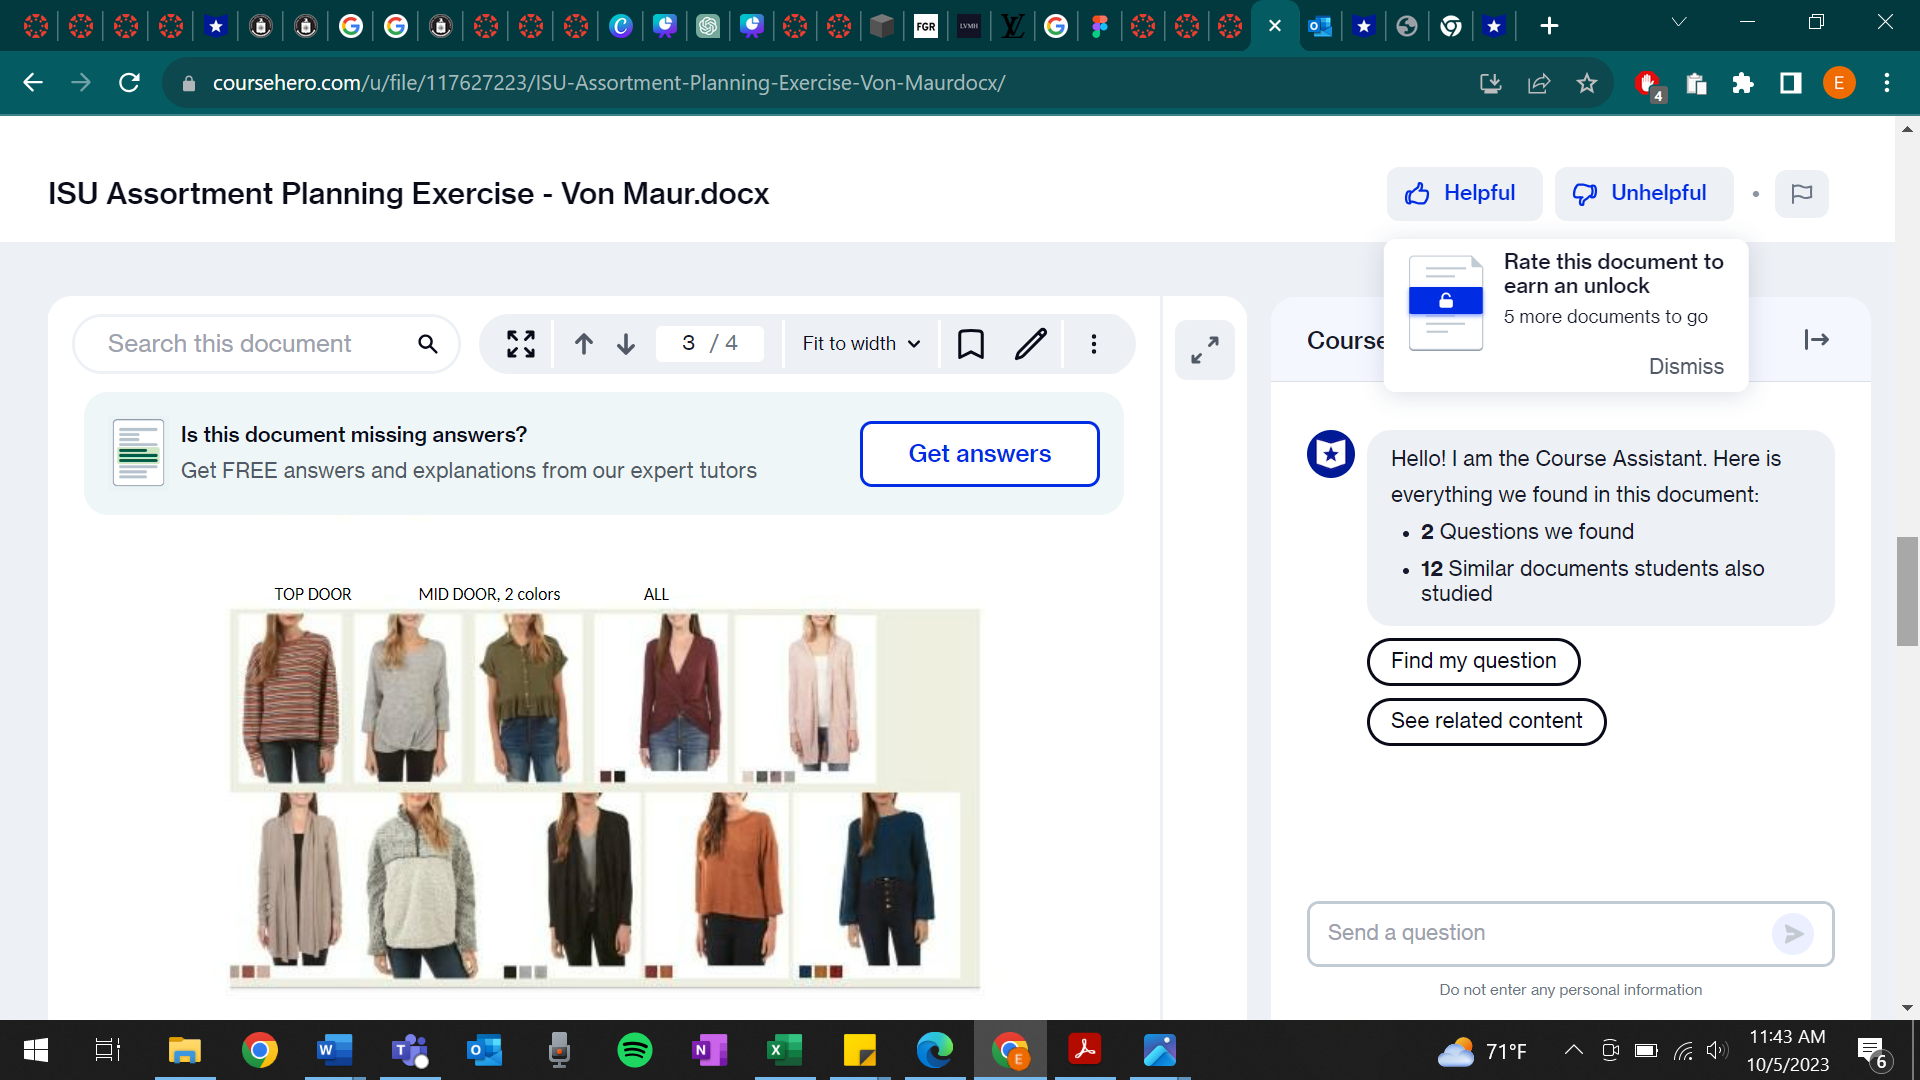The height and width of the screenshot is (1080, 1920).
Task: Open document toolbar more options
Action: (1094, 344)
